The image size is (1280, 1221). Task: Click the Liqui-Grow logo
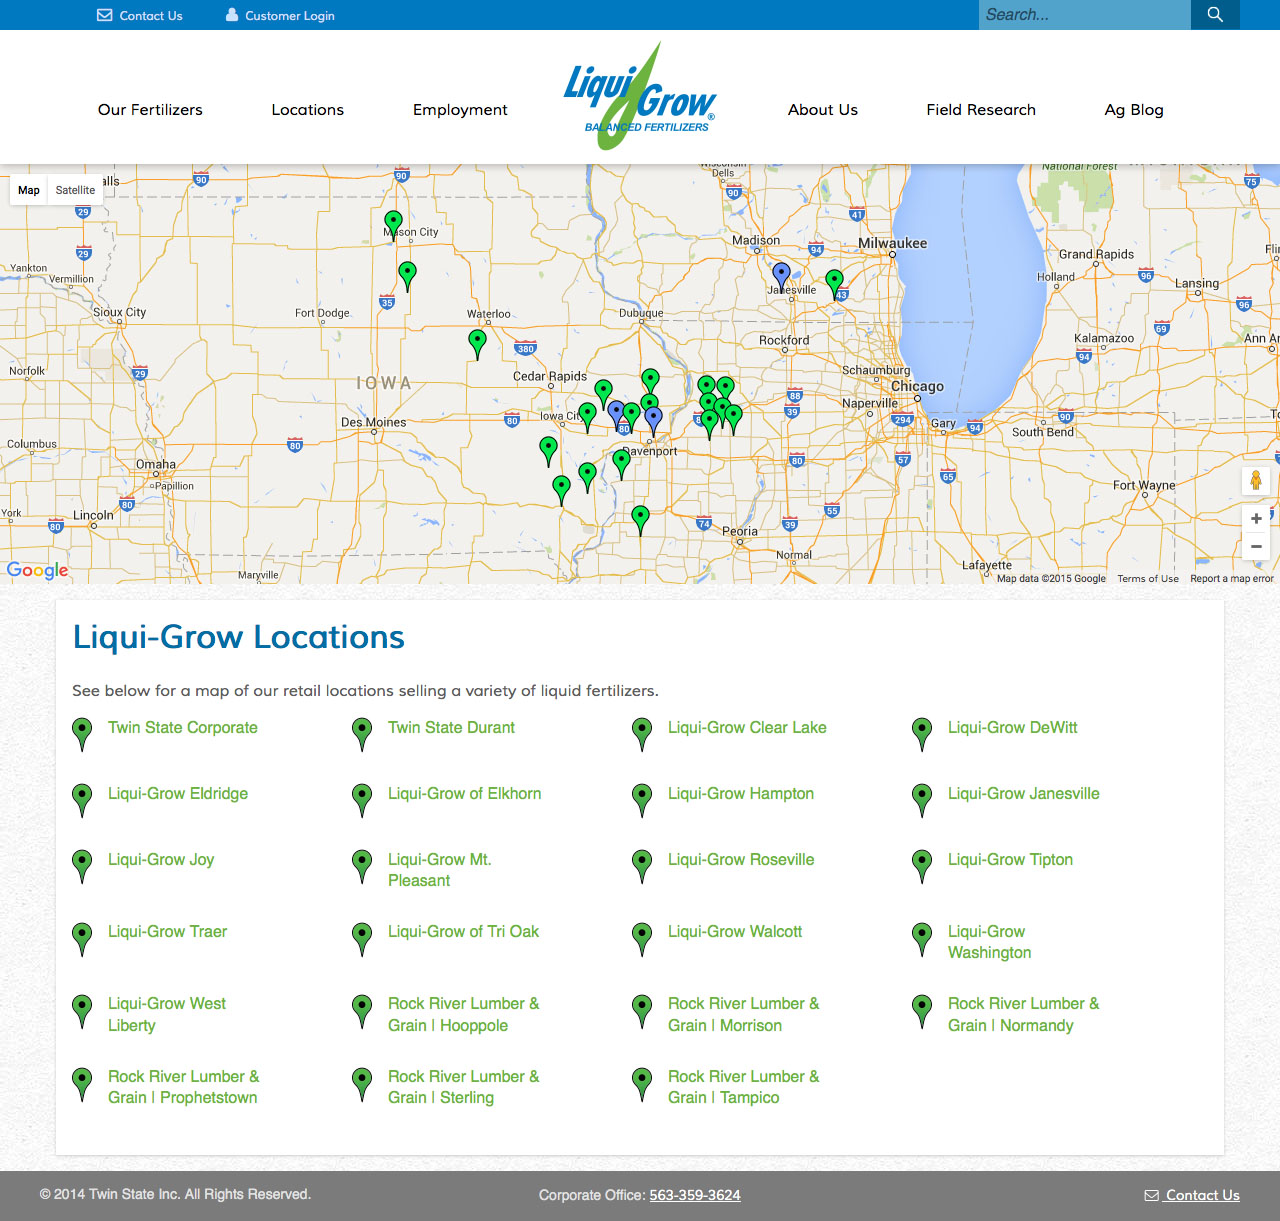pos(640,97)
